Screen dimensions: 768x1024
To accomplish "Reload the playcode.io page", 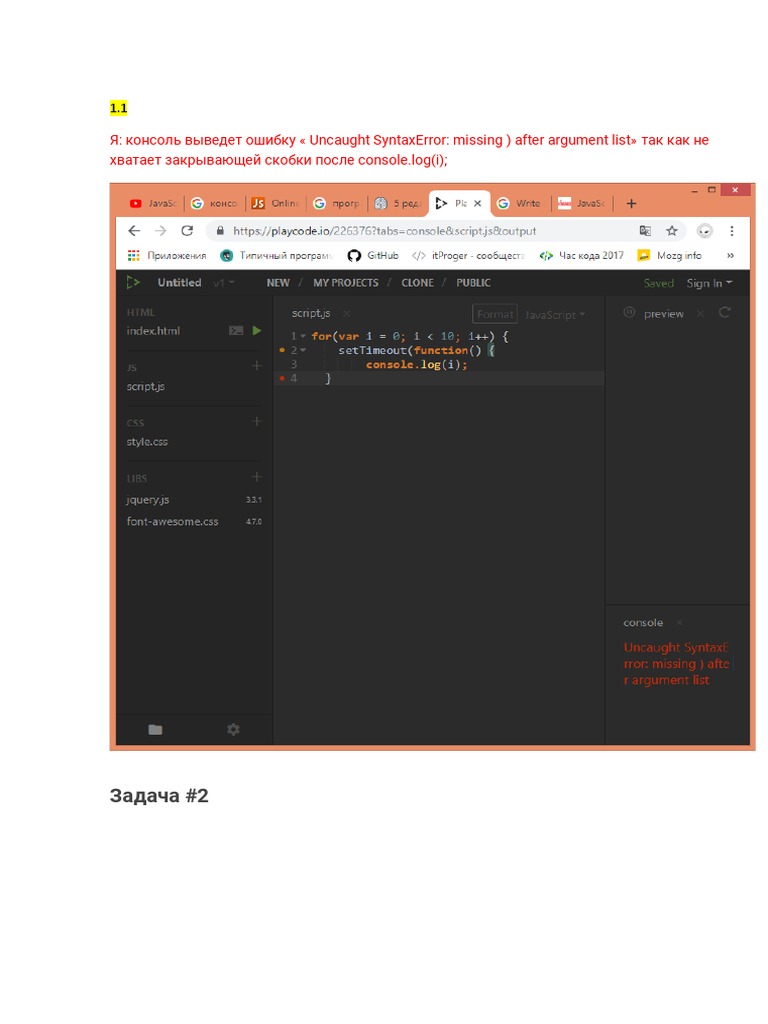I will (187, 231).
